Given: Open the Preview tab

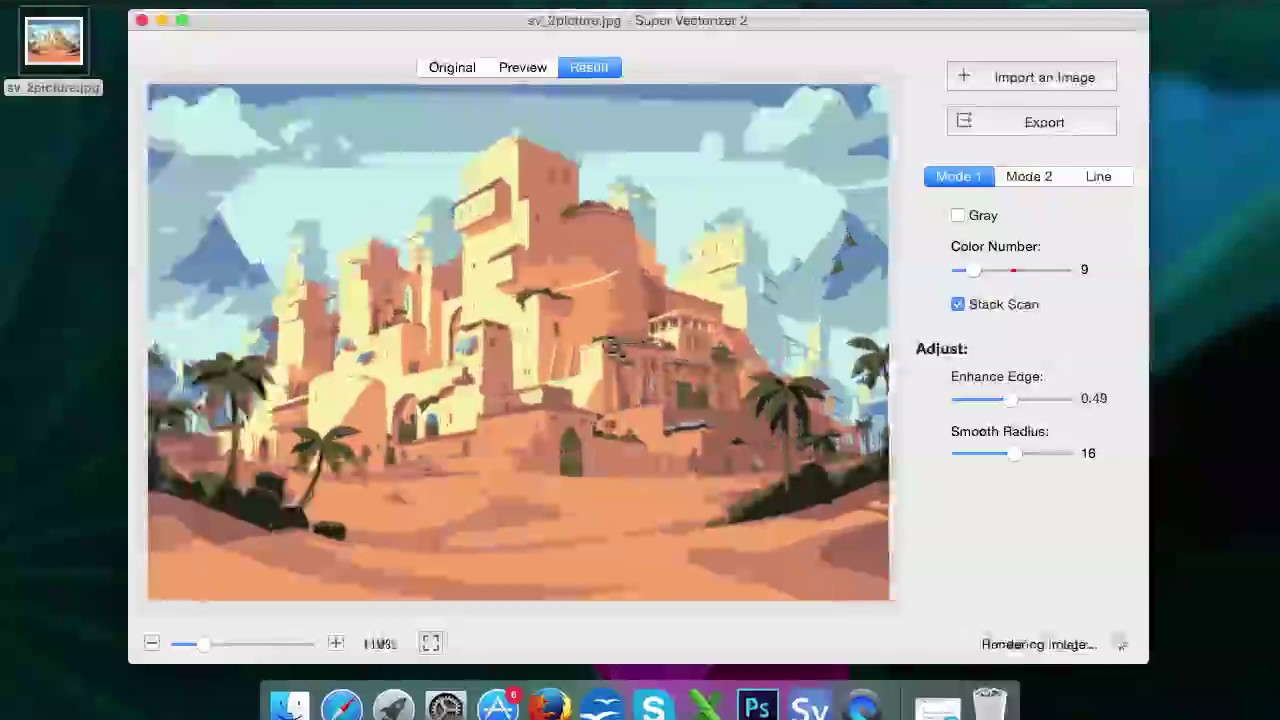Looking at the screenshot, I should [522, 67].
